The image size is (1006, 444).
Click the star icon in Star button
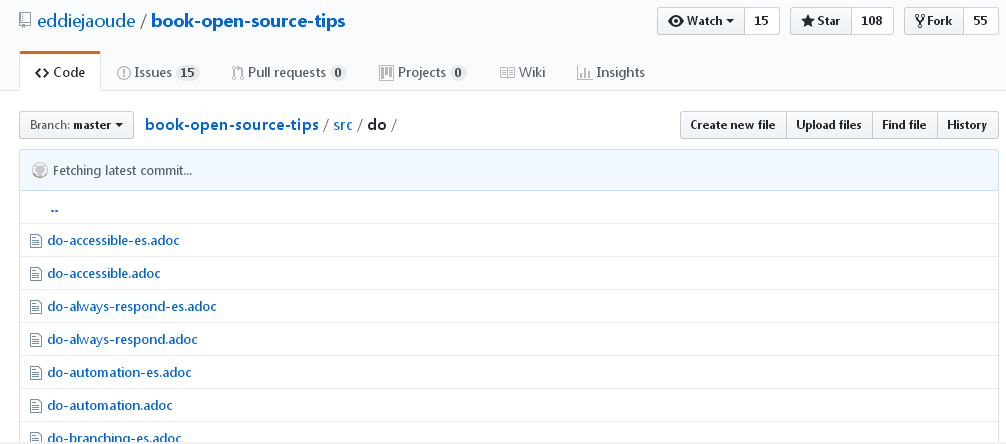click(x=808, y=21)
